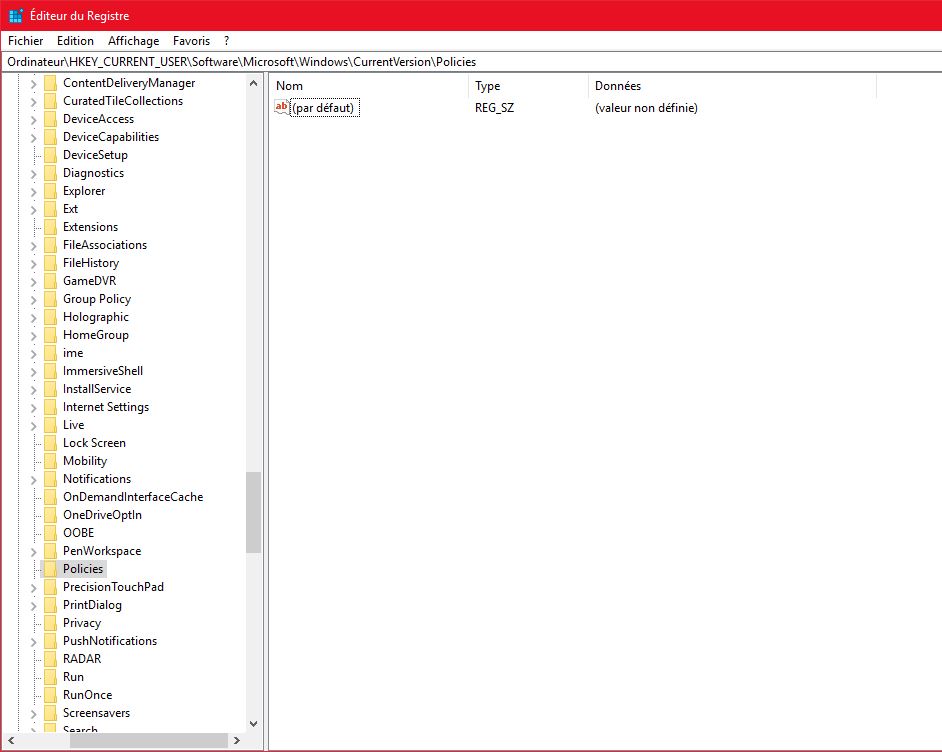Click the Privacy folder icon

coord(50,623)
